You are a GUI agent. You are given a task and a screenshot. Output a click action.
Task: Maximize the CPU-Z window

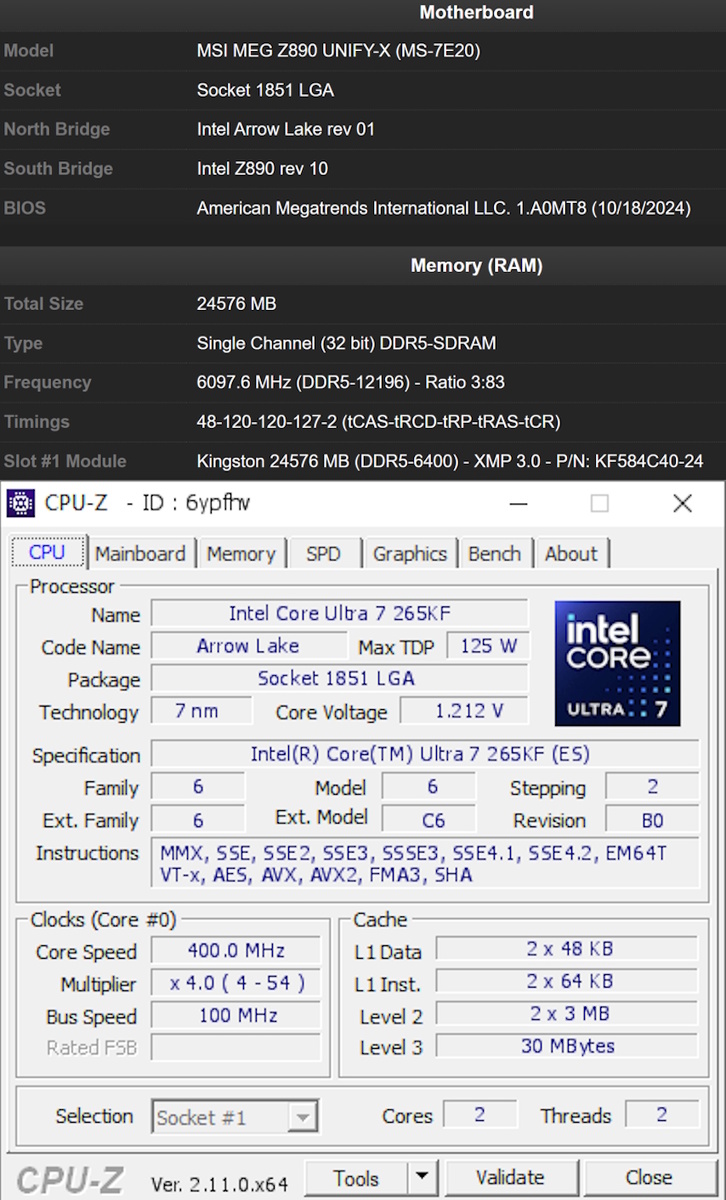[x=599, y=503]
